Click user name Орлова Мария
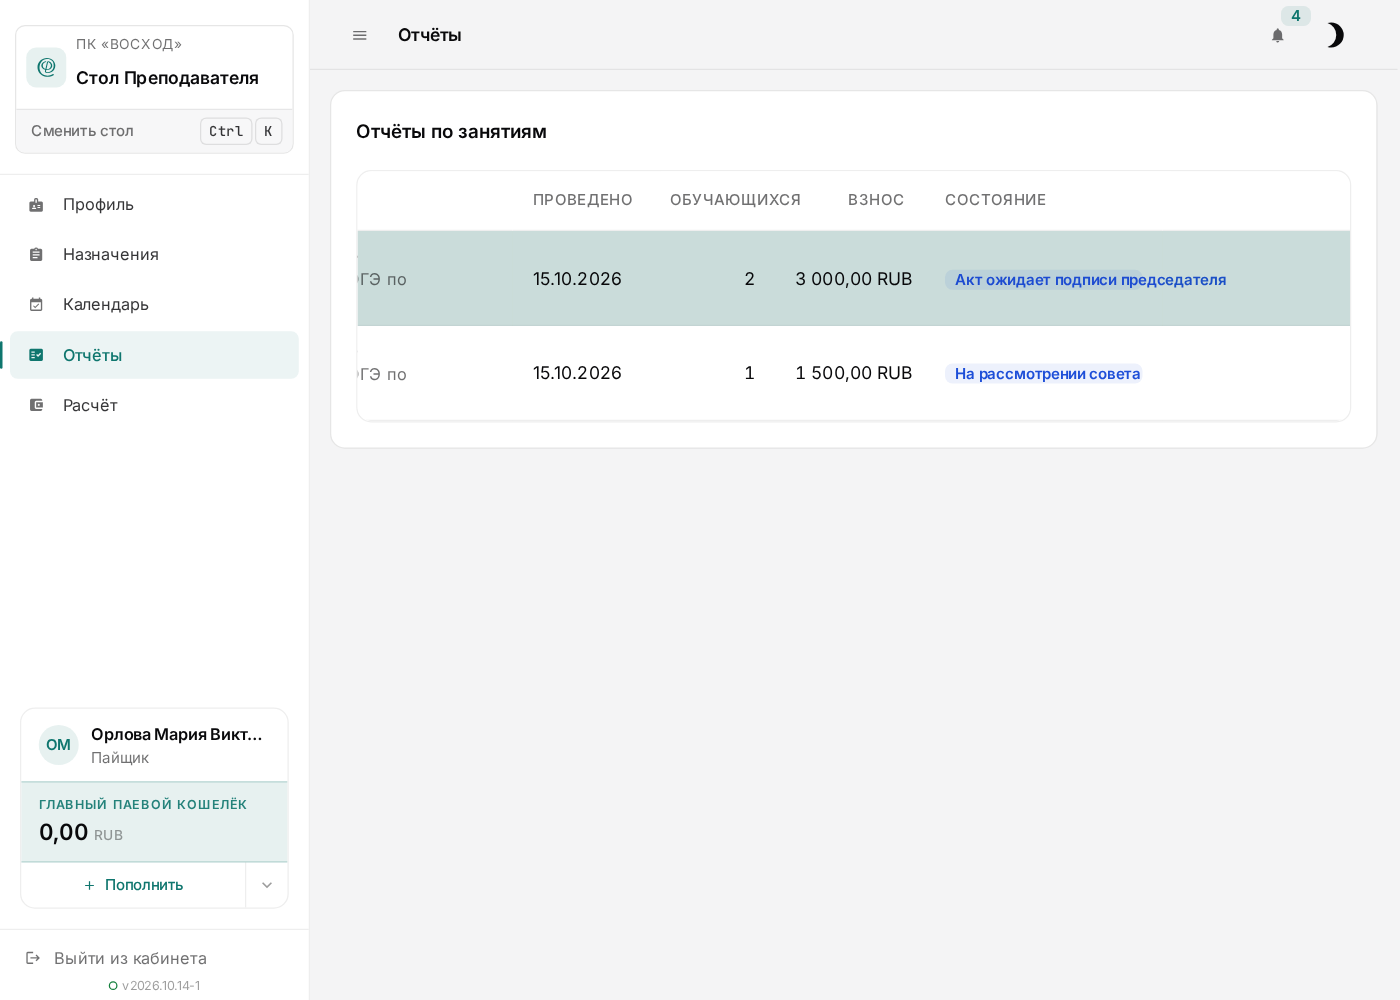The image size is (1400, 1000). [x=177, y=734]
